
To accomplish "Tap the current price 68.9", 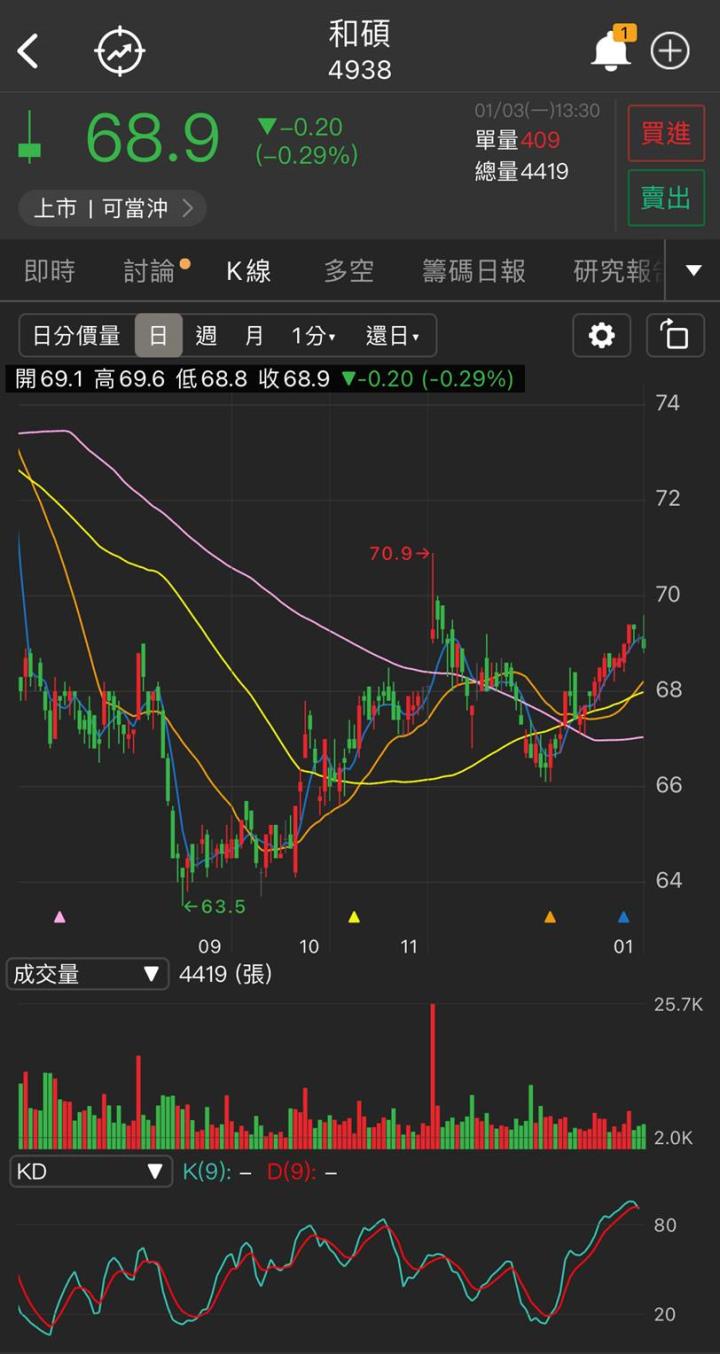I will (x=152, y=139).
